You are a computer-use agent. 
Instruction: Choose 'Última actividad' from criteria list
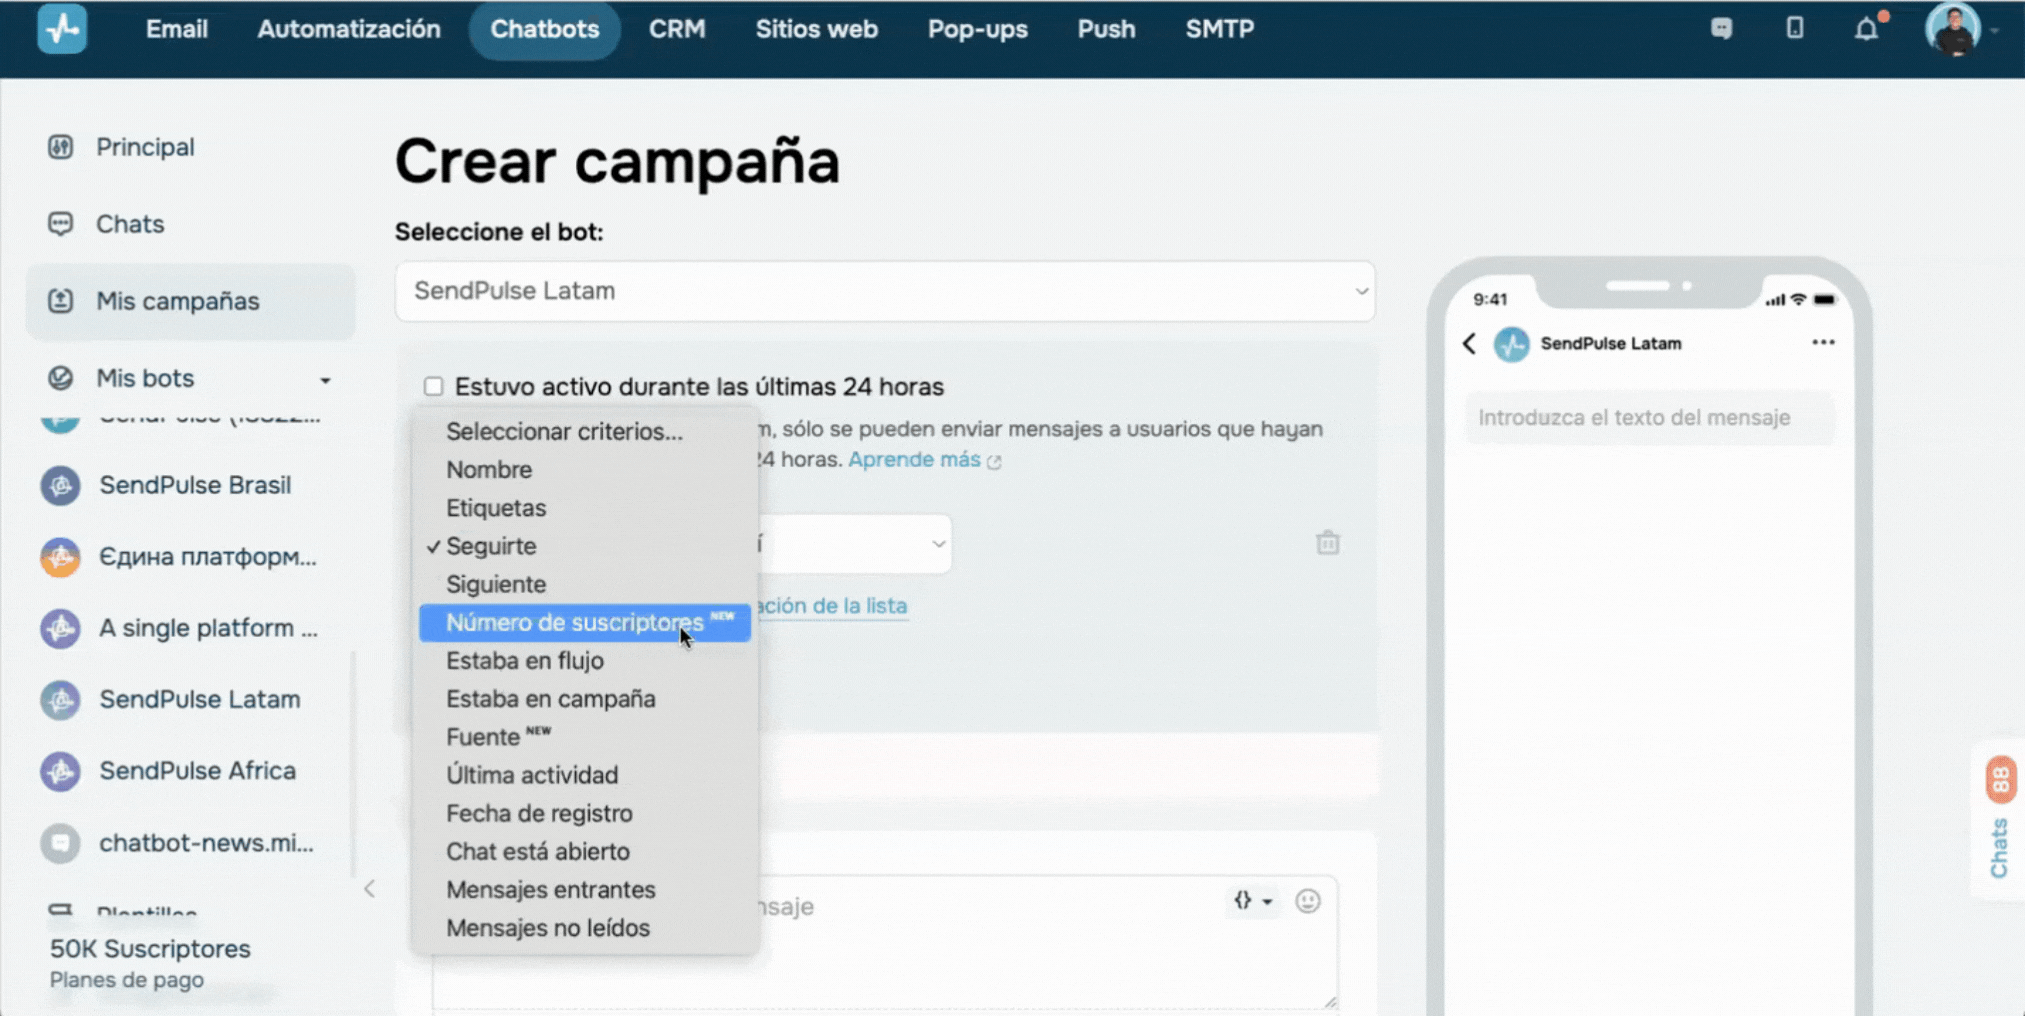tap(532, 775)
